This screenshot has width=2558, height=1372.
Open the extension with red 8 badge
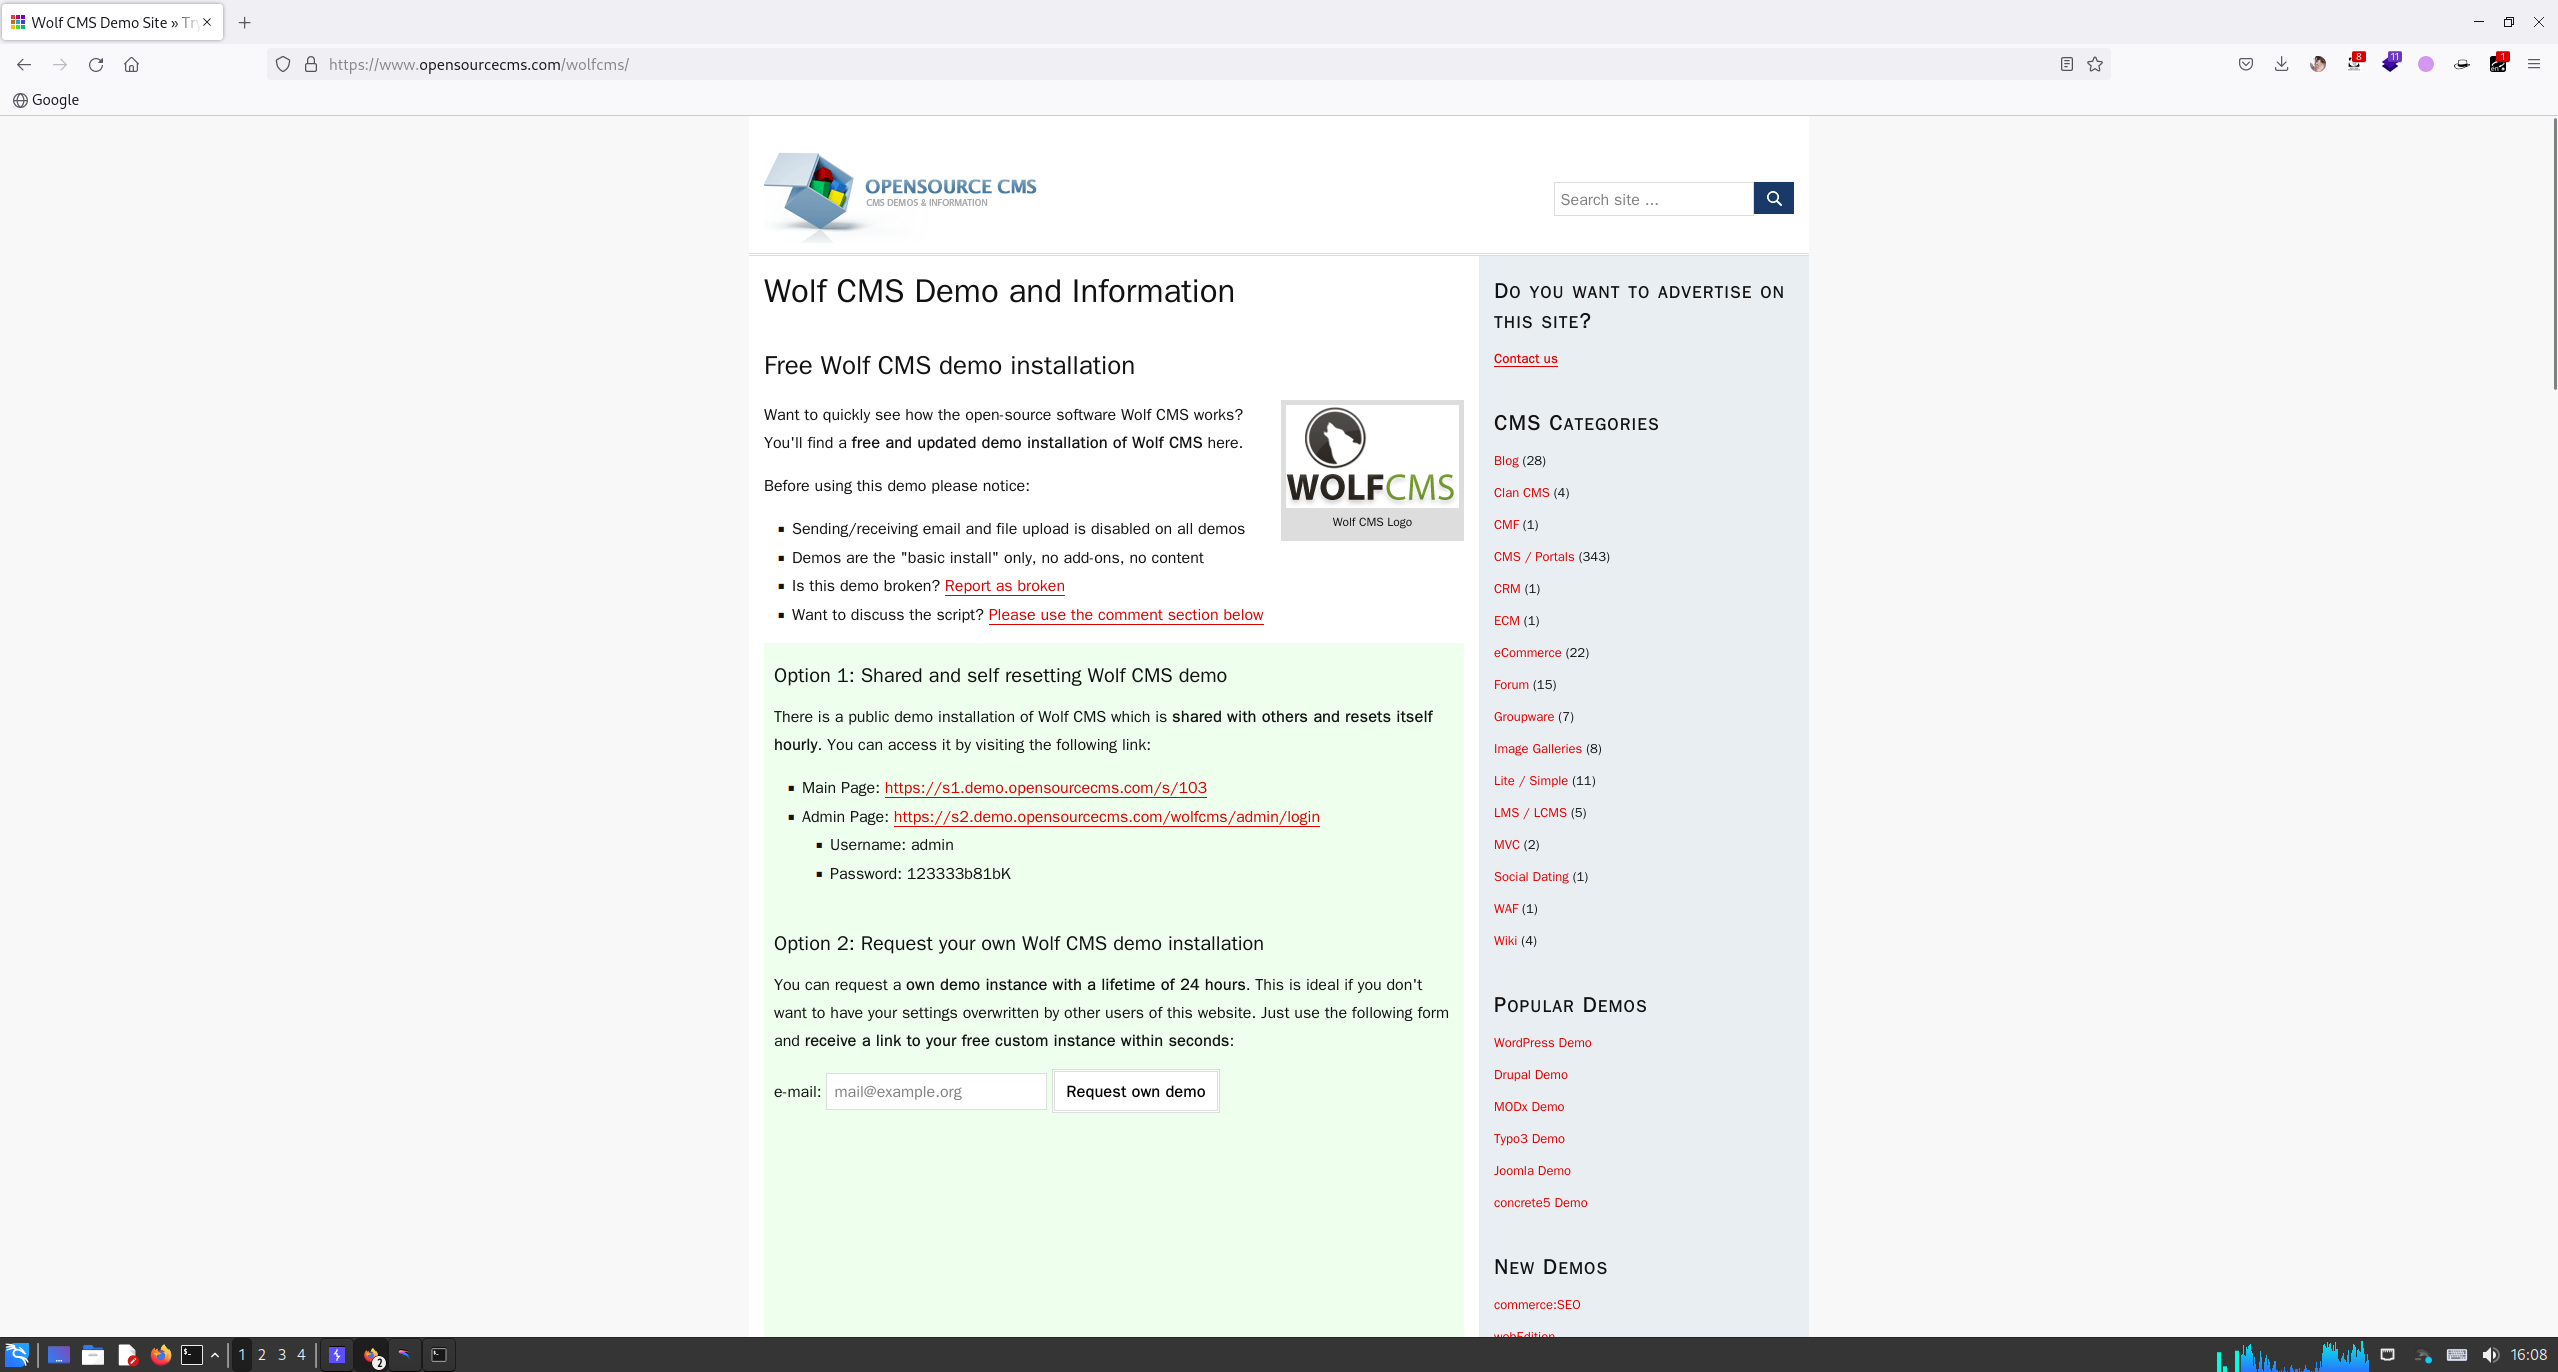click(2355, 63)
